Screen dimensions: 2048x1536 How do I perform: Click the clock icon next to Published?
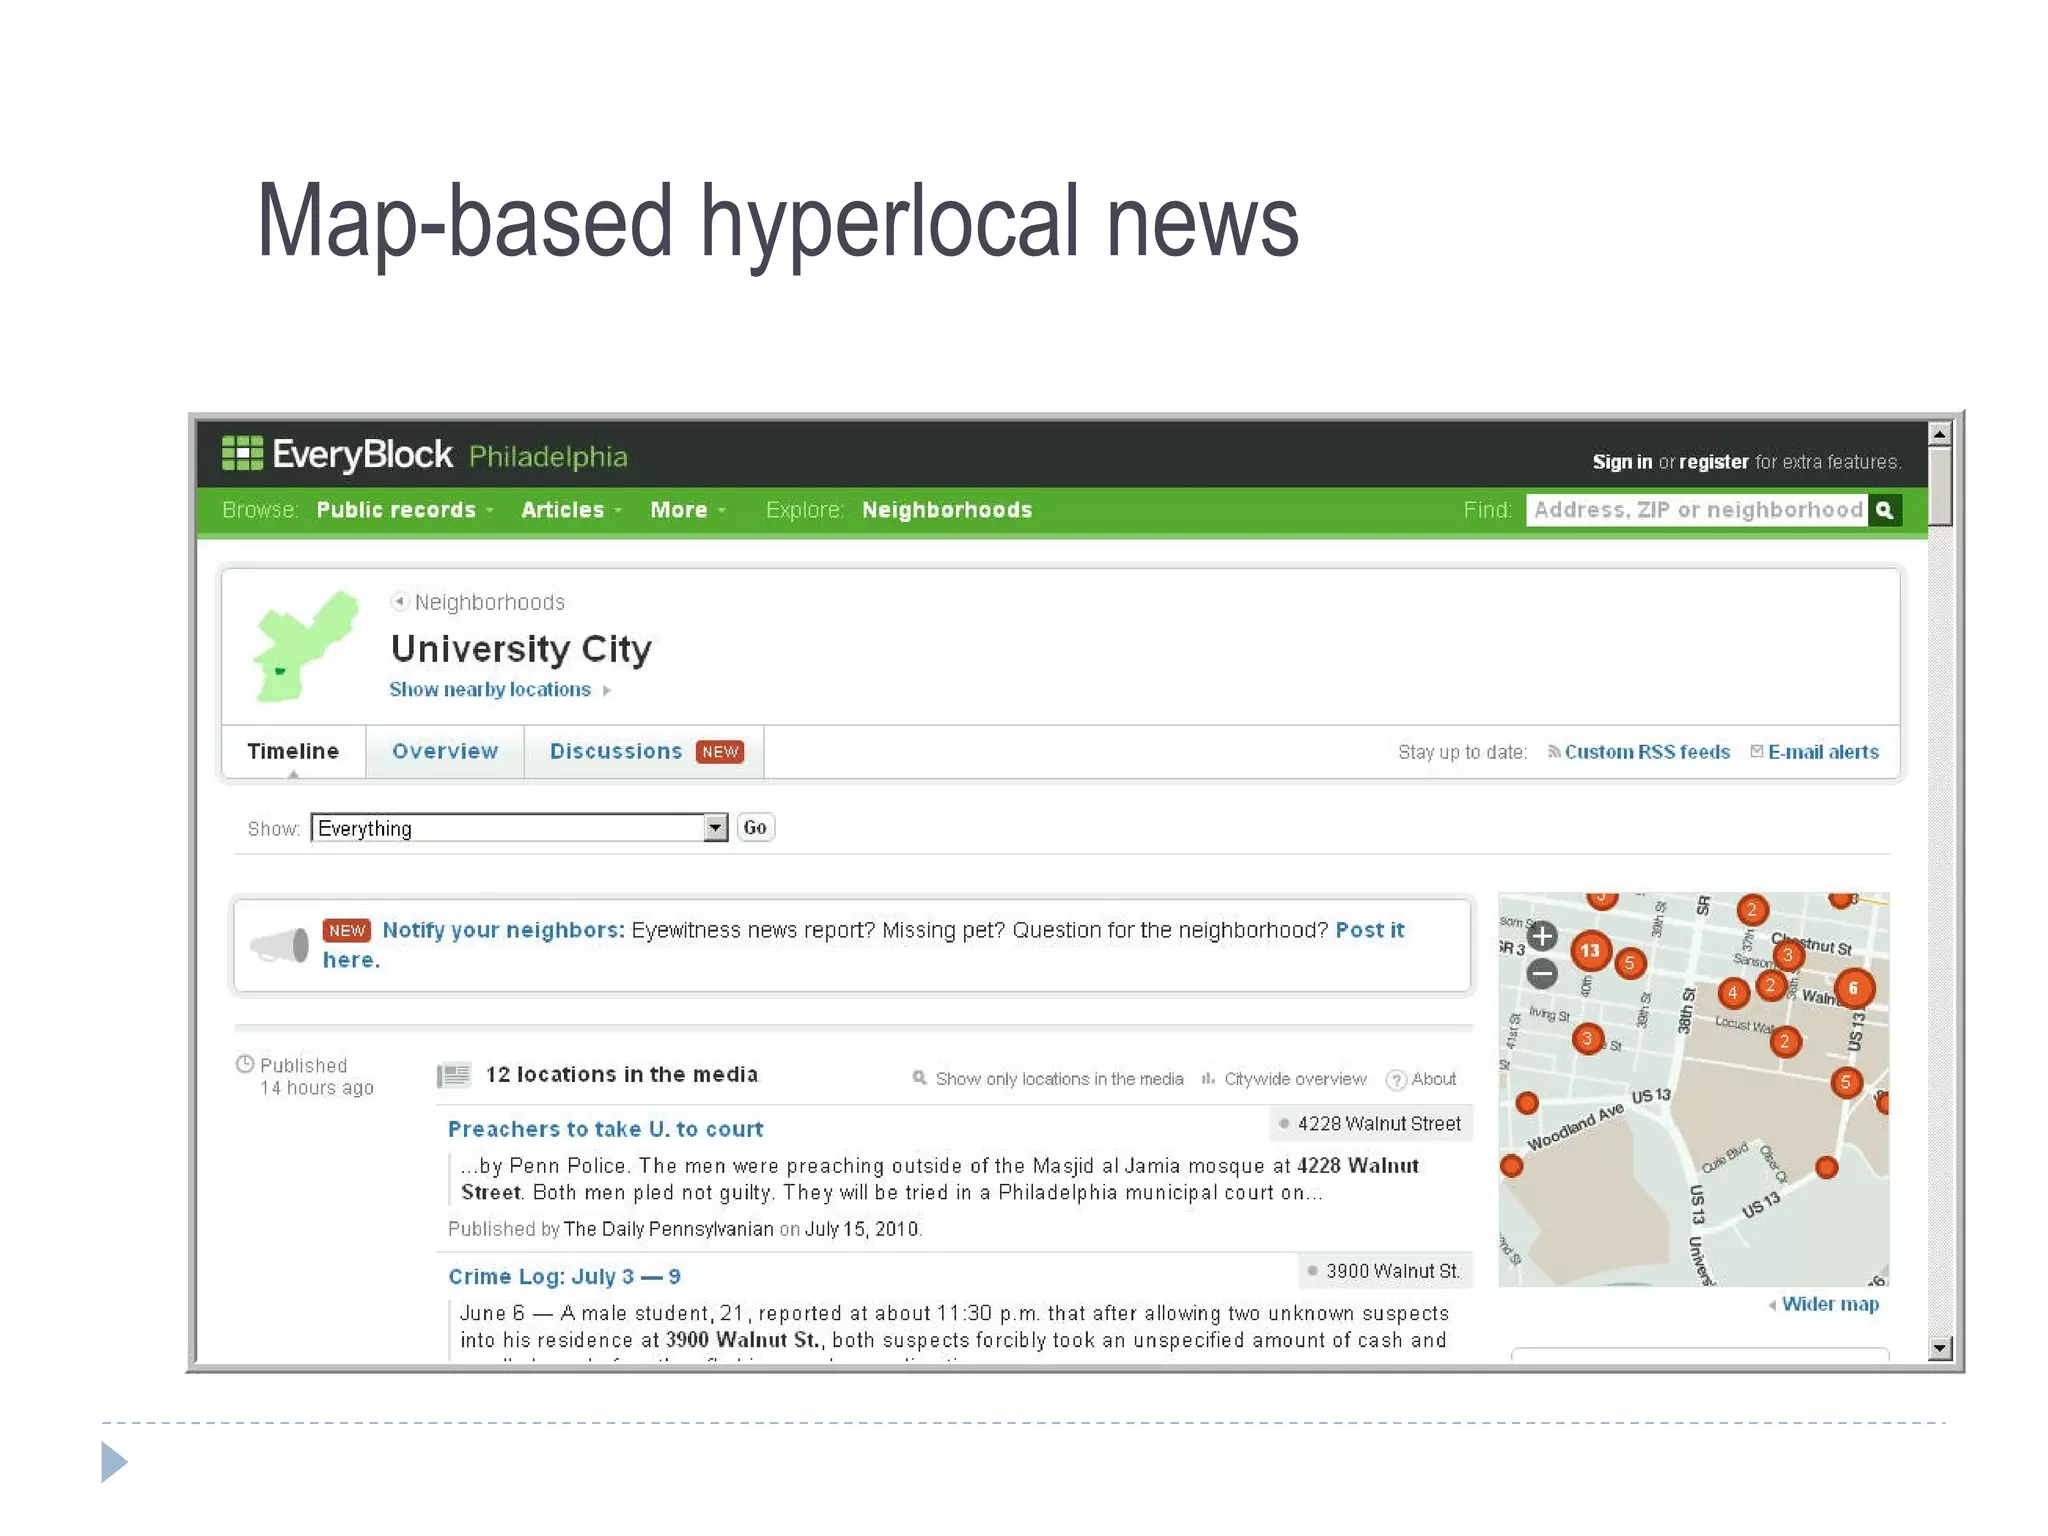pos(245,1064)
